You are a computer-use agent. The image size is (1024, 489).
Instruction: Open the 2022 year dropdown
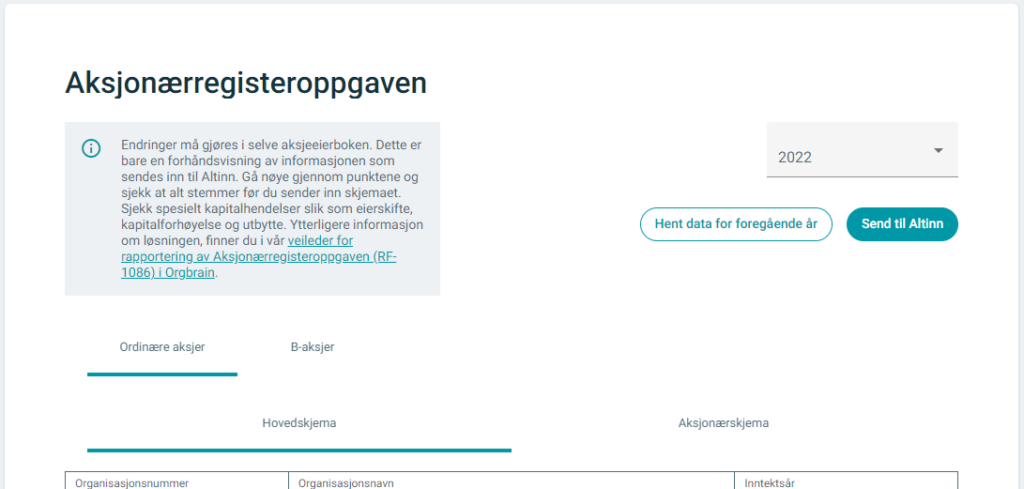(862, 150)
